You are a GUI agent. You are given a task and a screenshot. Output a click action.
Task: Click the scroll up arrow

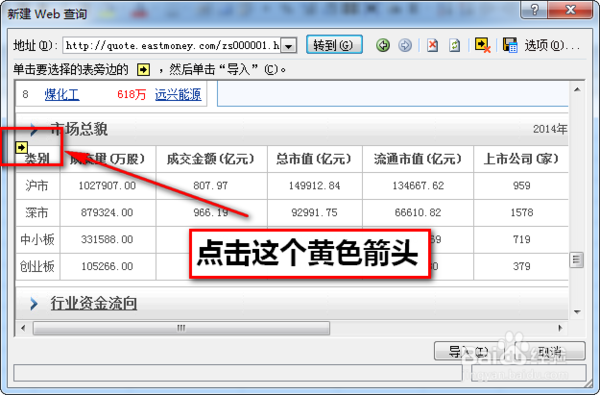pyautogui.click(x=577, y=90)
